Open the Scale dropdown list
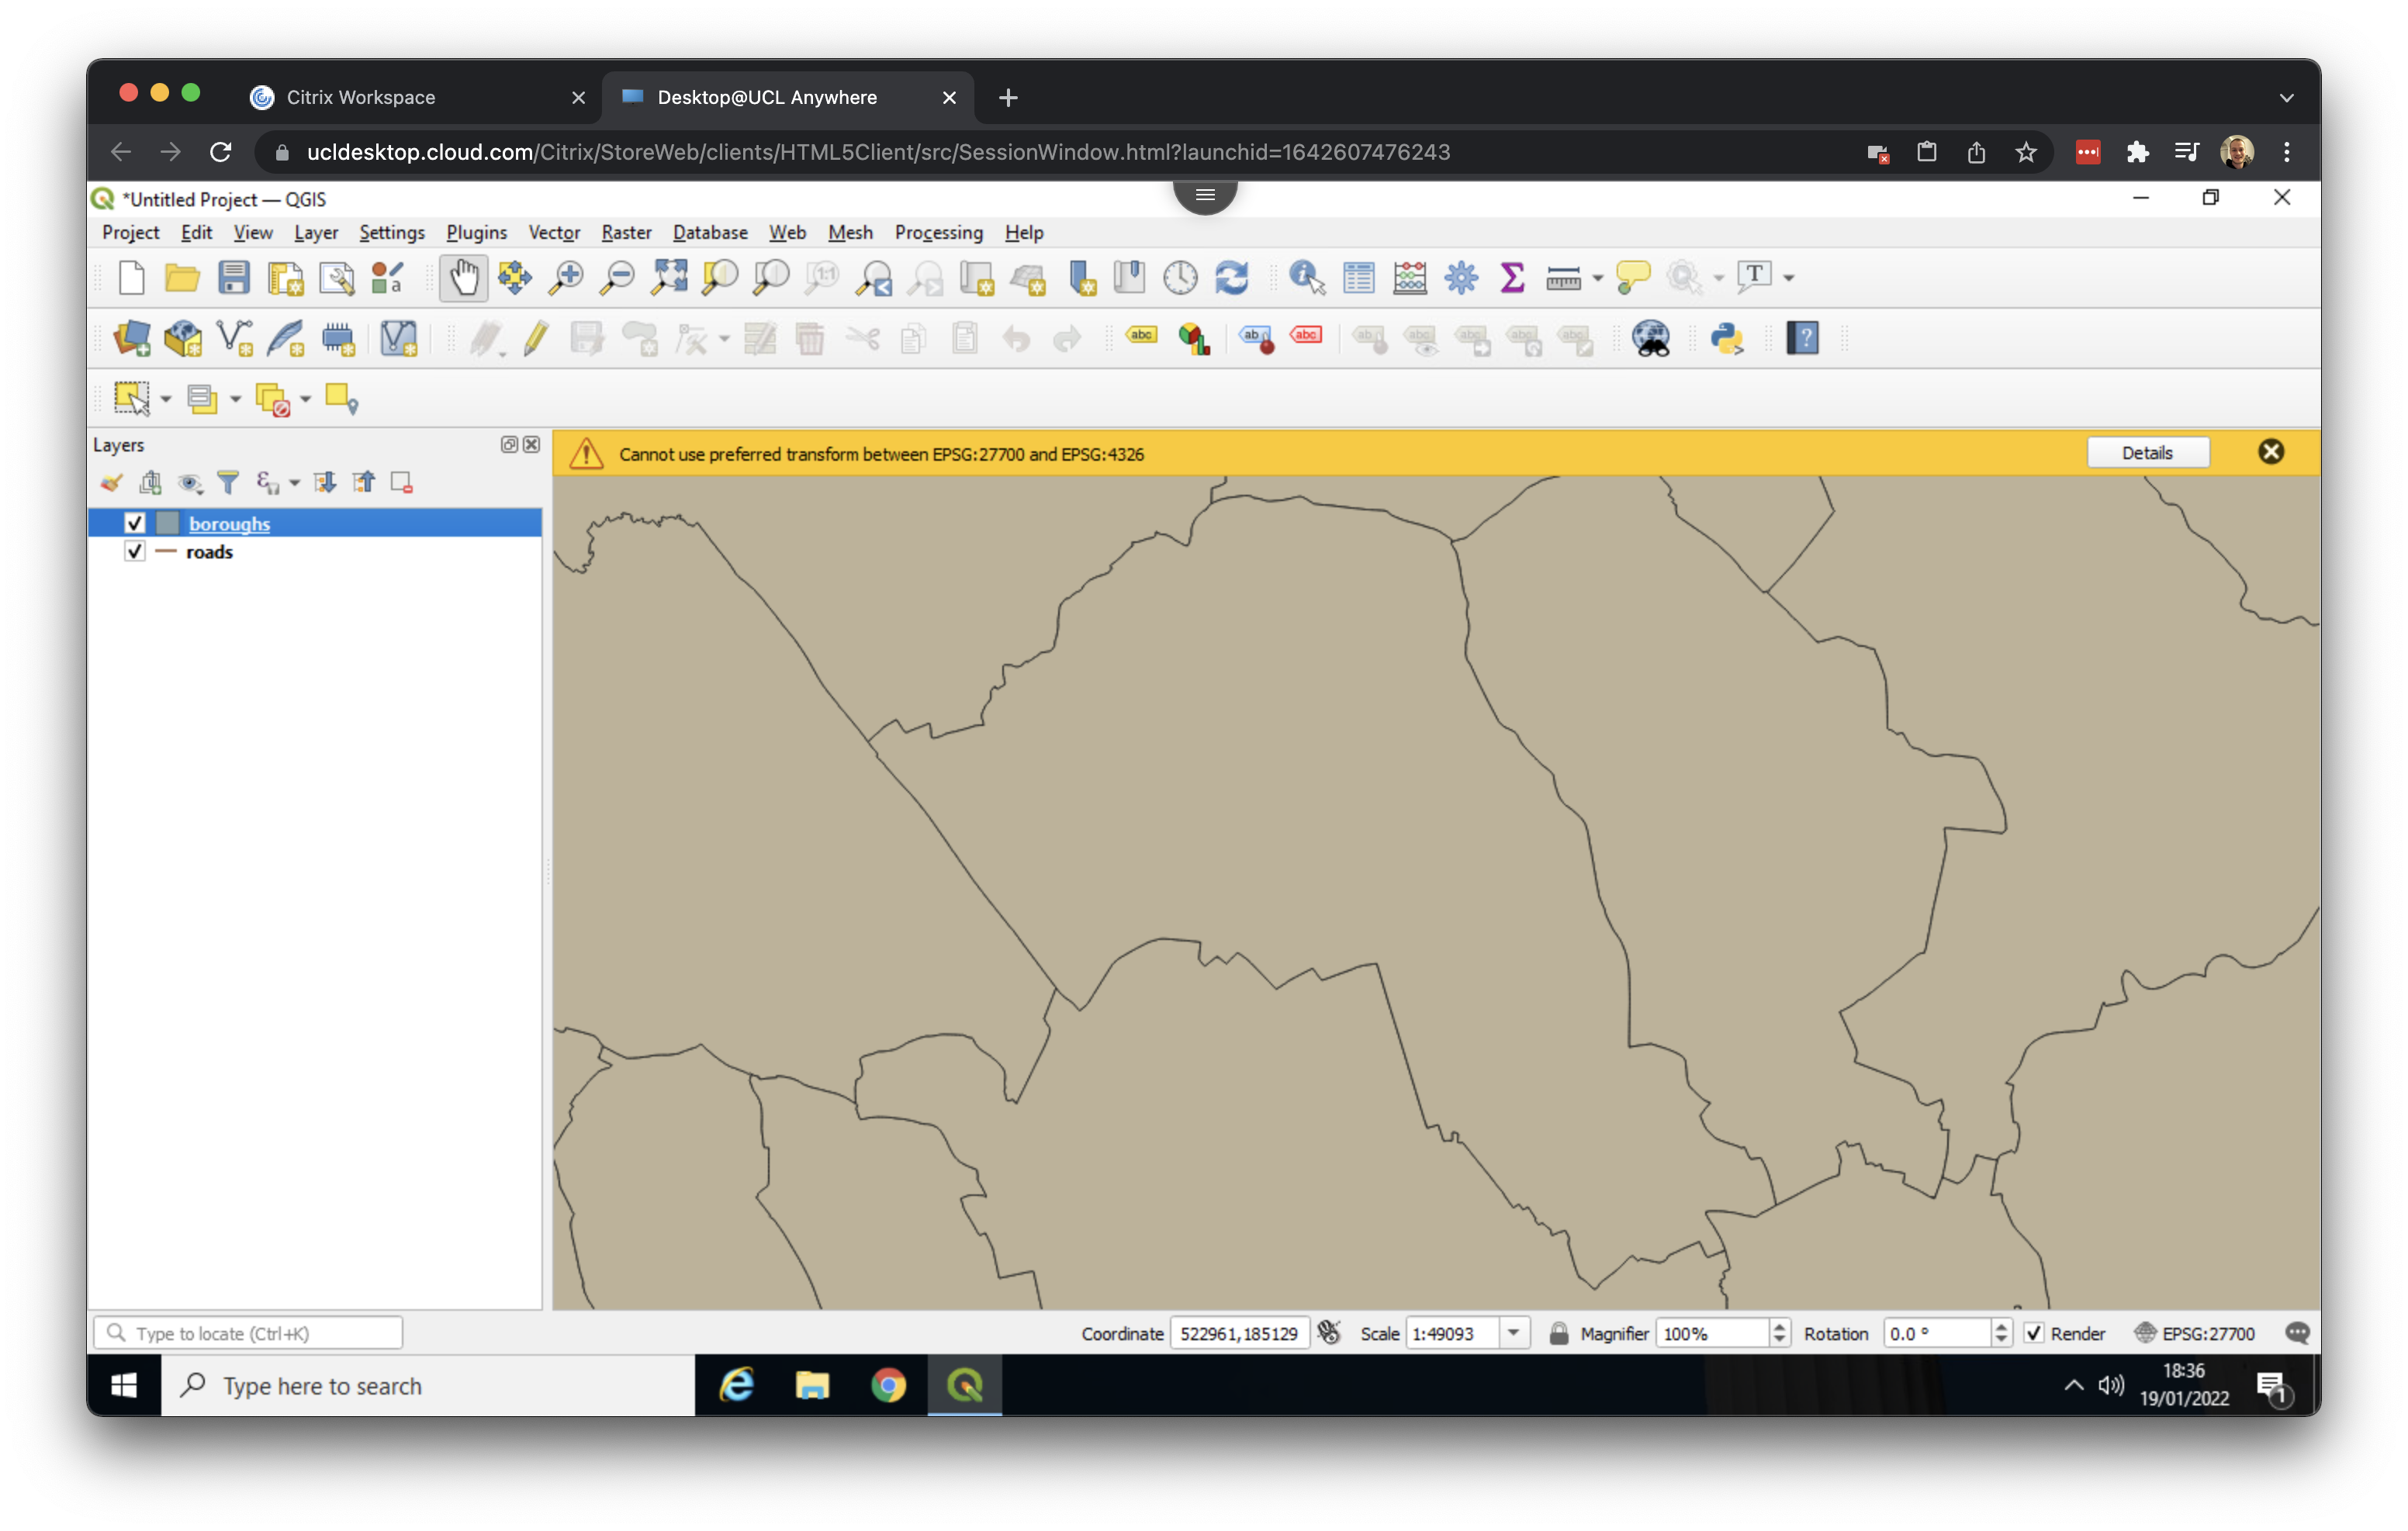 click(x=1513, y=1333)
